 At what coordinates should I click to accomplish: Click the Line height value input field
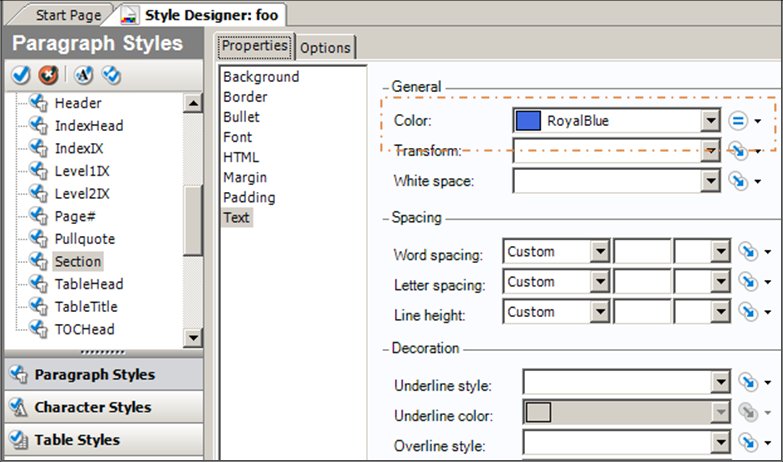tap(642, 312)
